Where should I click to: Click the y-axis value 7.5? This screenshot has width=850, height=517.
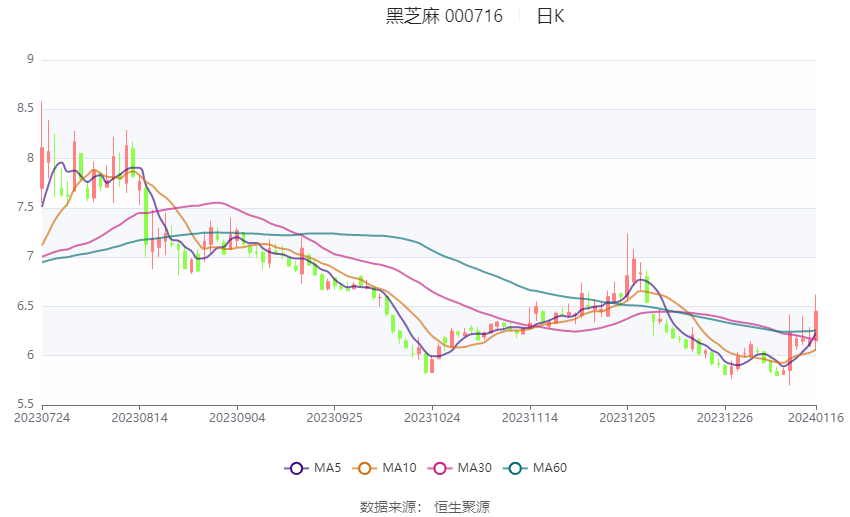tap(25, 207)
